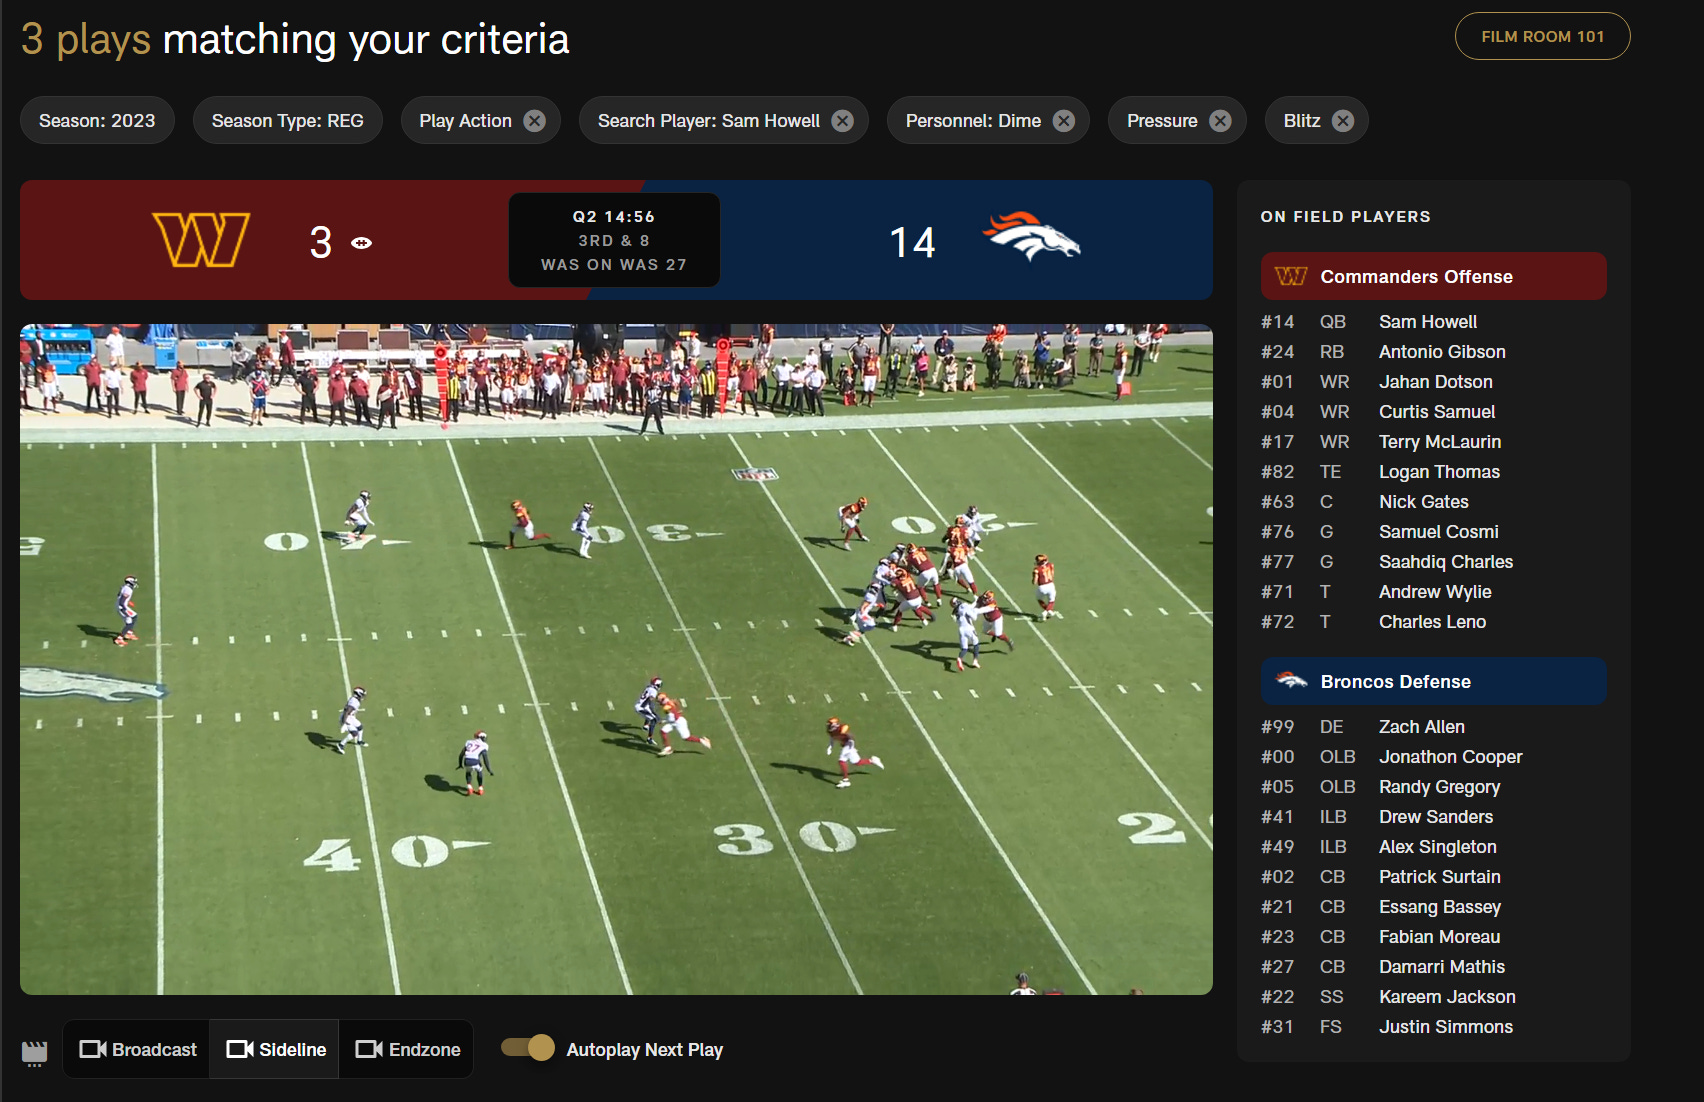Remove the Pressure filter
This screenshot has height=1102, width=1704.
click(1220, 121)
